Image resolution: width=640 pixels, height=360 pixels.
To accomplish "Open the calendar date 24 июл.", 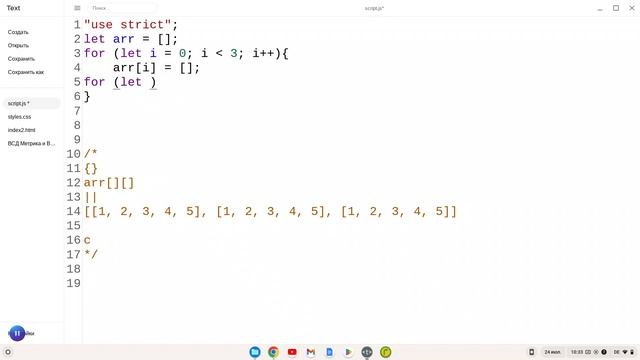I will tap(552, 352).
